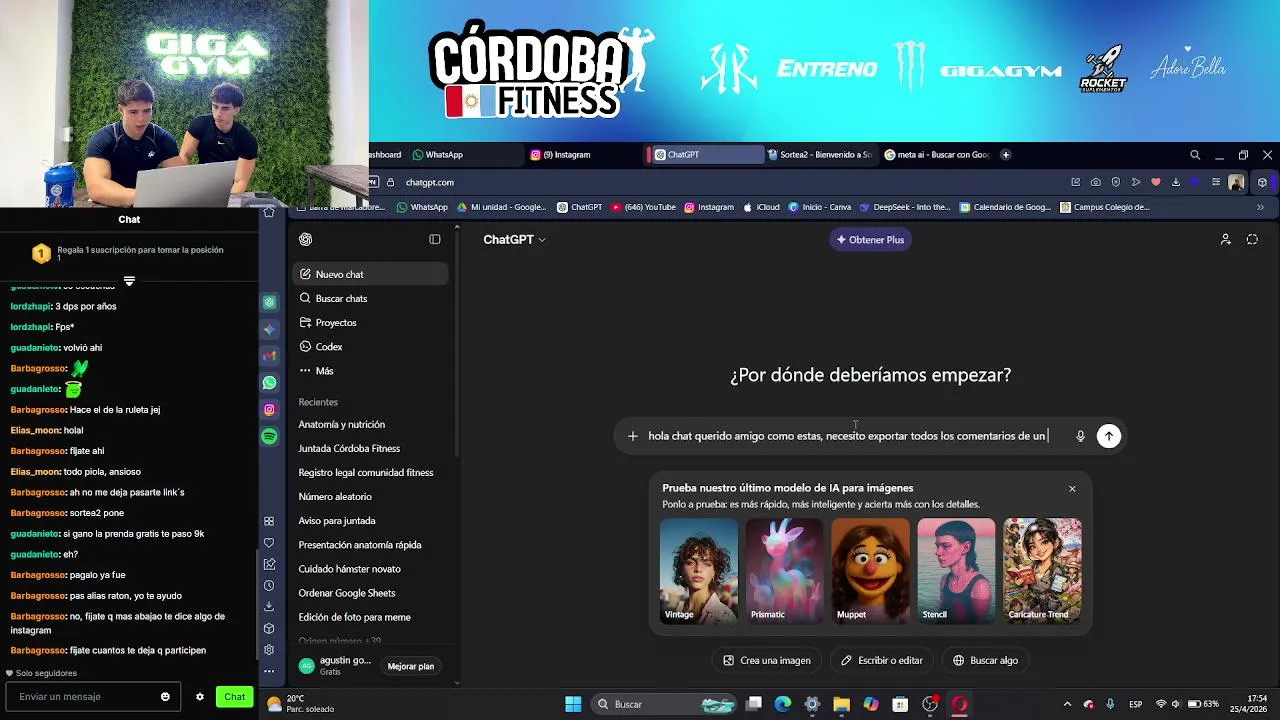Click the Crea una imagen chip
The height and width of the screenshot is (720, 1280).
(x=767, y=660)
